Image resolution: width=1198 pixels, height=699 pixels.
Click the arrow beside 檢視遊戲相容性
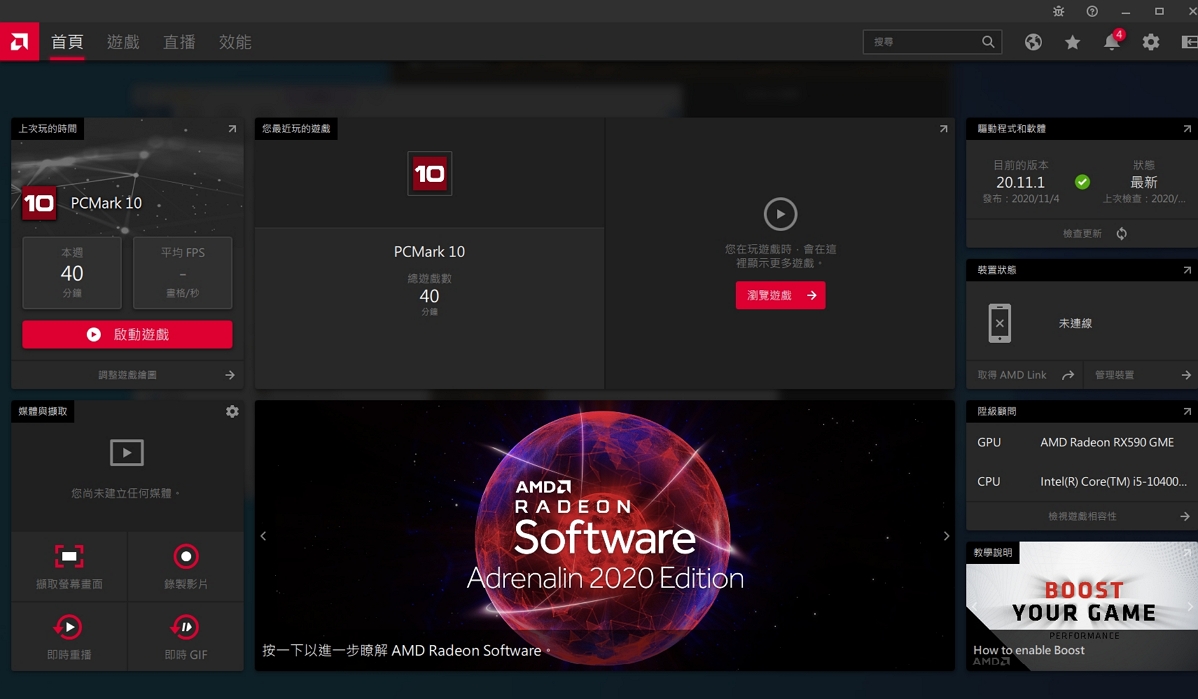[x=1185, y=516]
